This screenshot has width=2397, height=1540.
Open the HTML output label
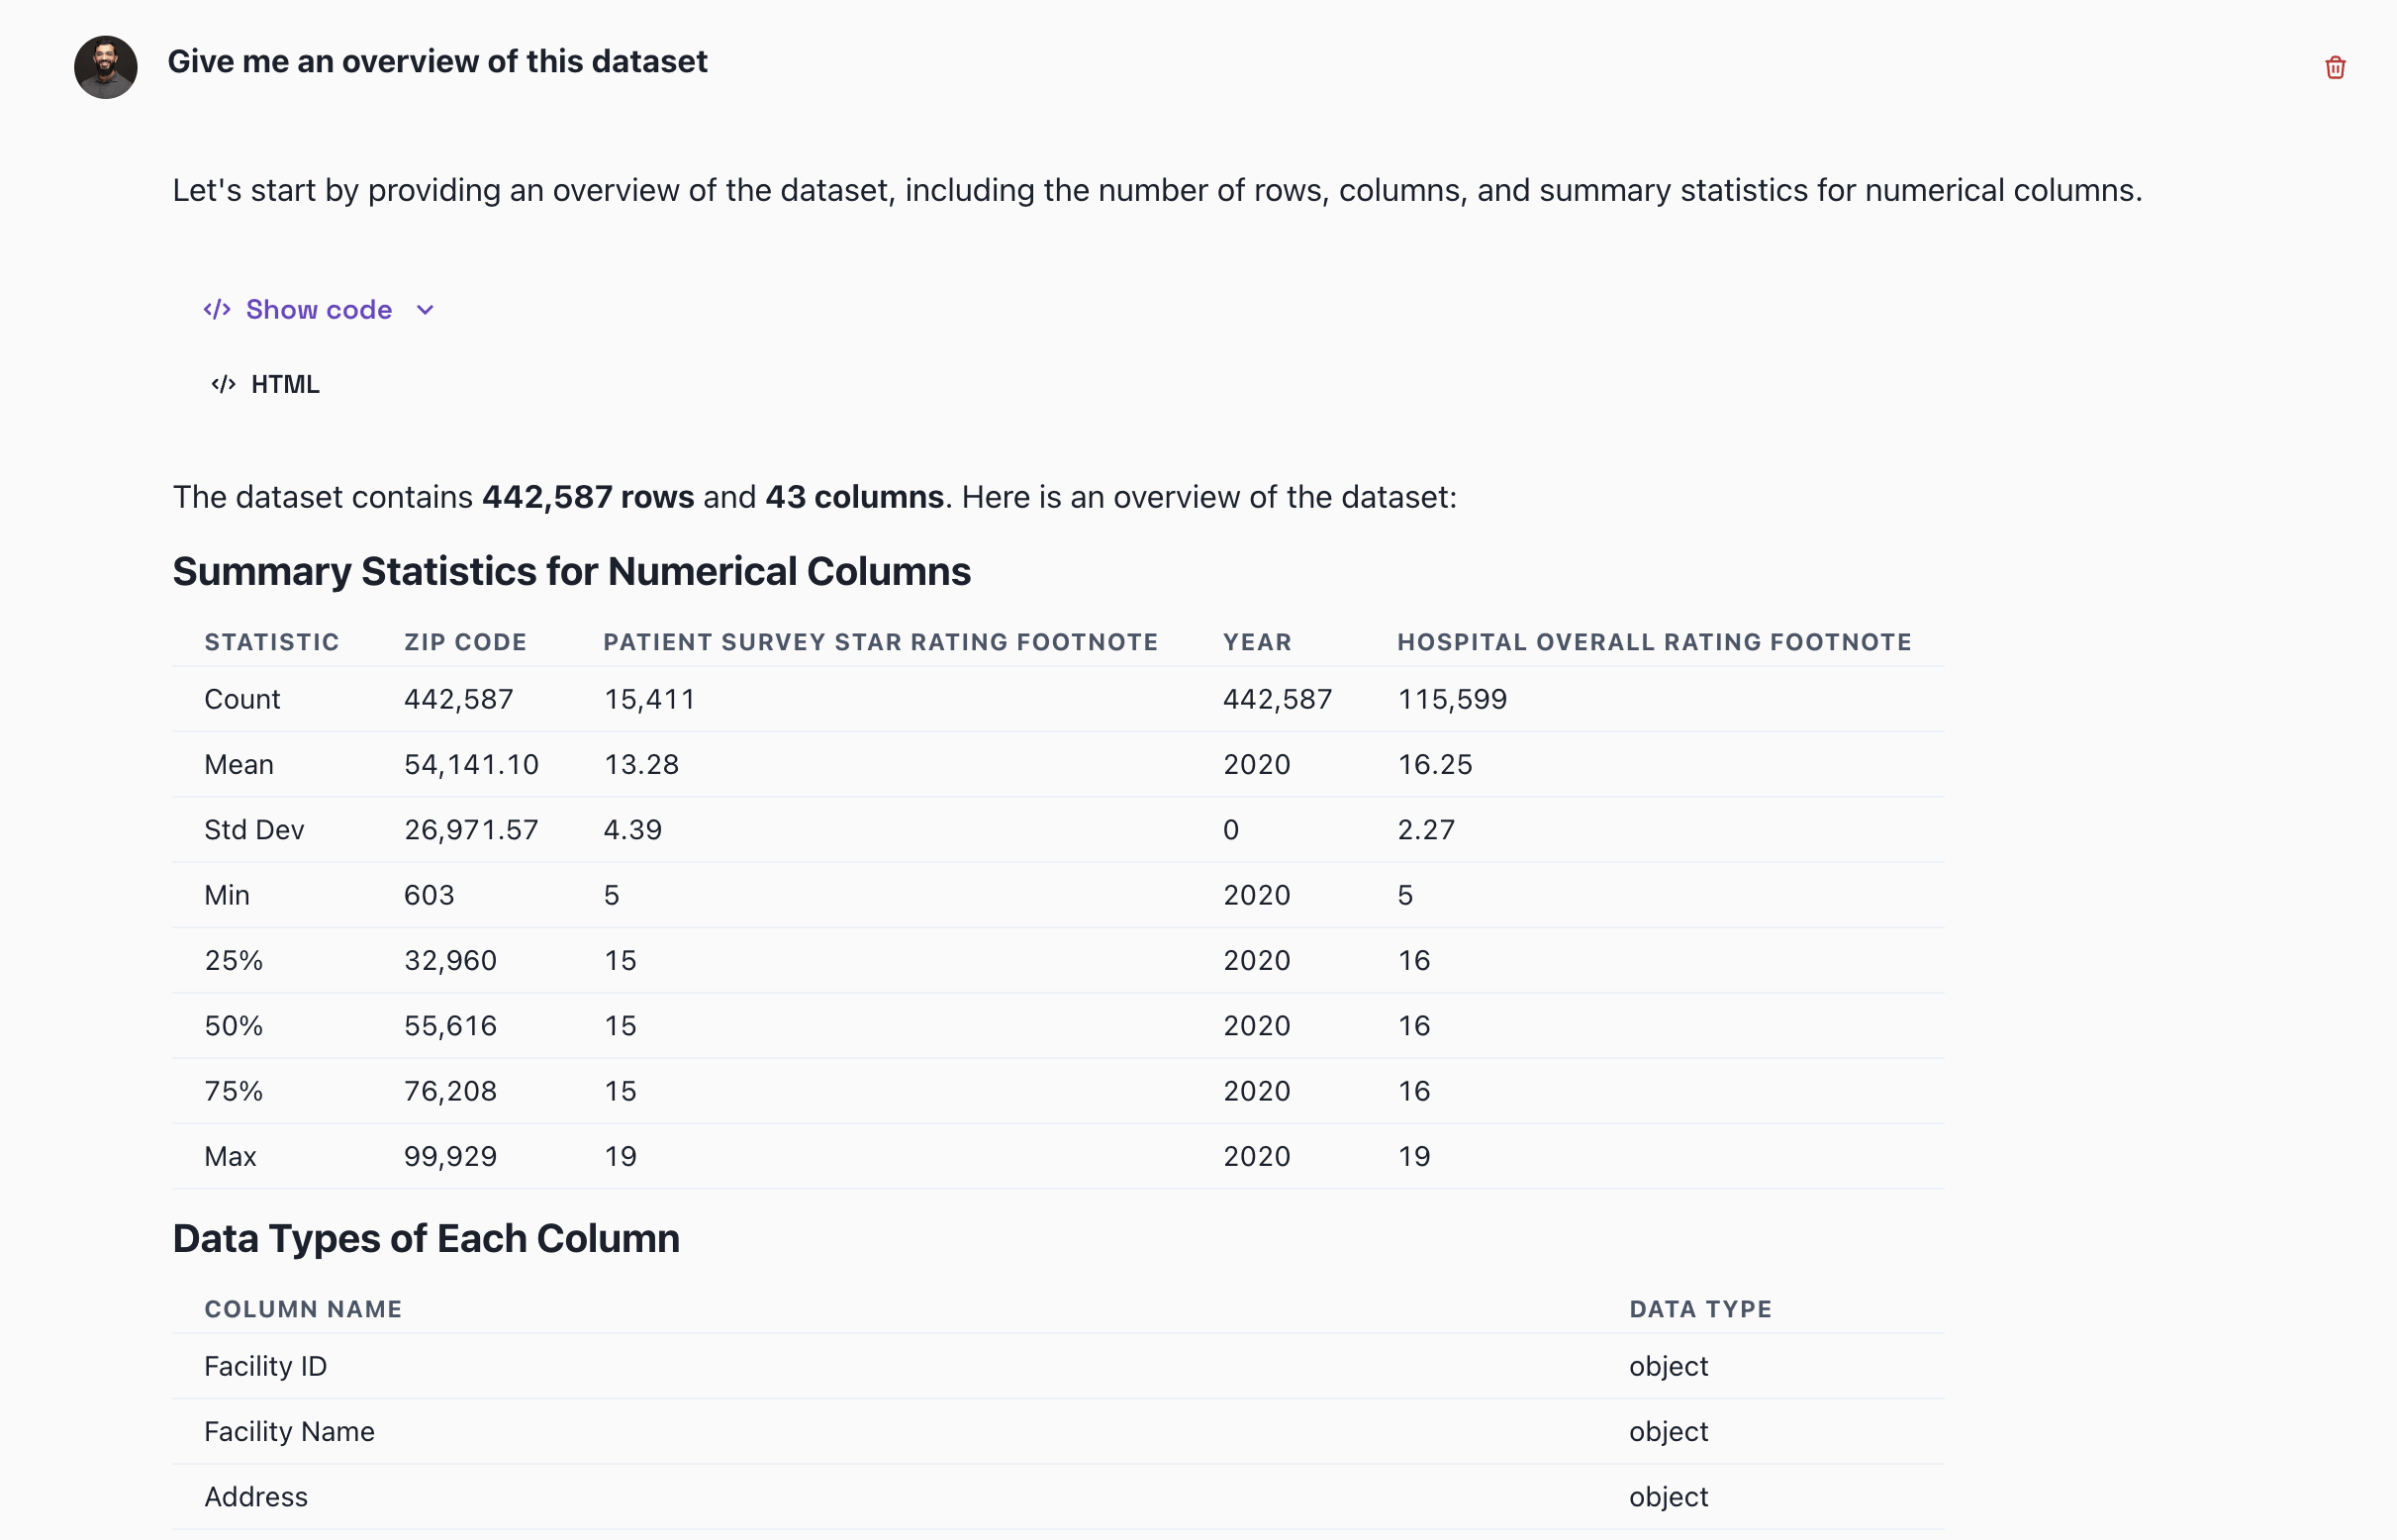(285, 384)
